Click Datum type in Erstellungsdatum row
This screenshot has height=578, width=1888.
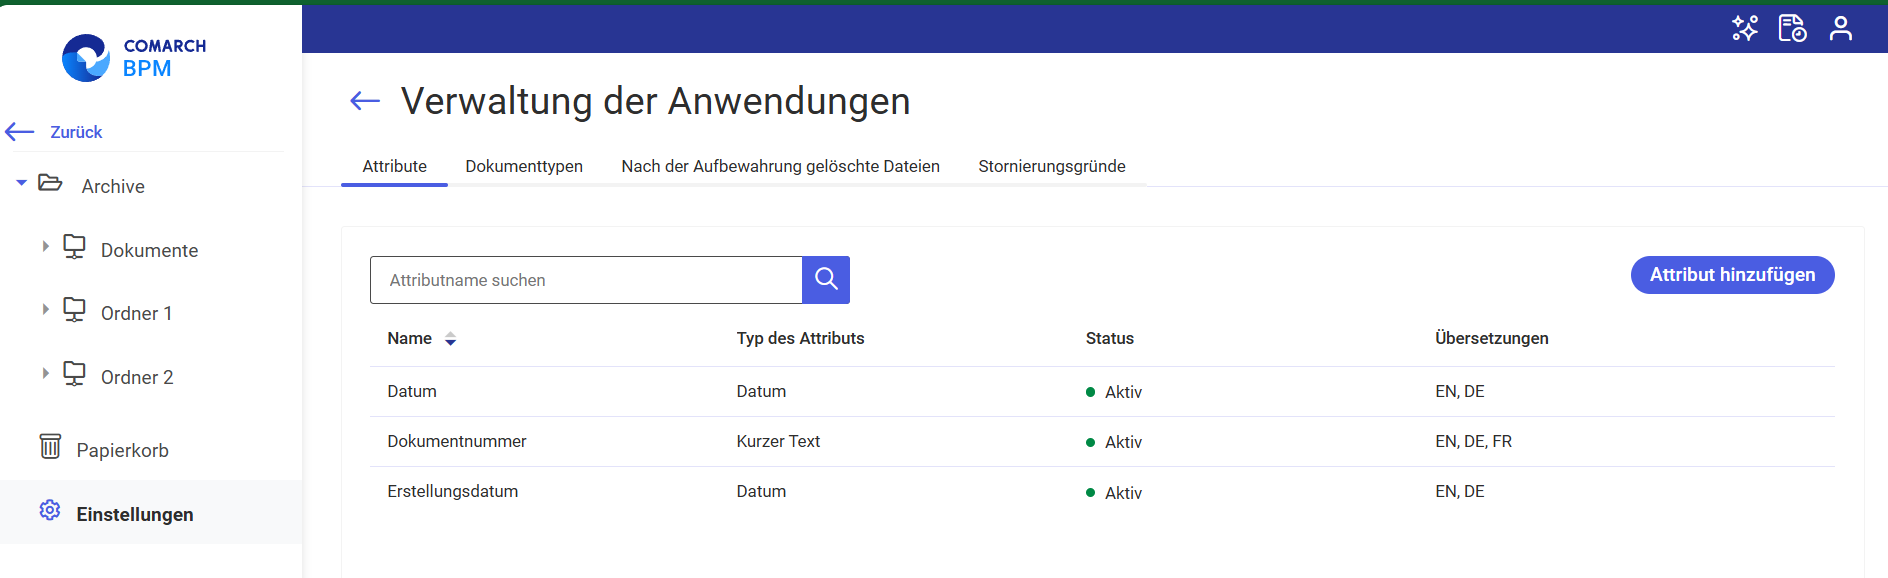[761, 491]
